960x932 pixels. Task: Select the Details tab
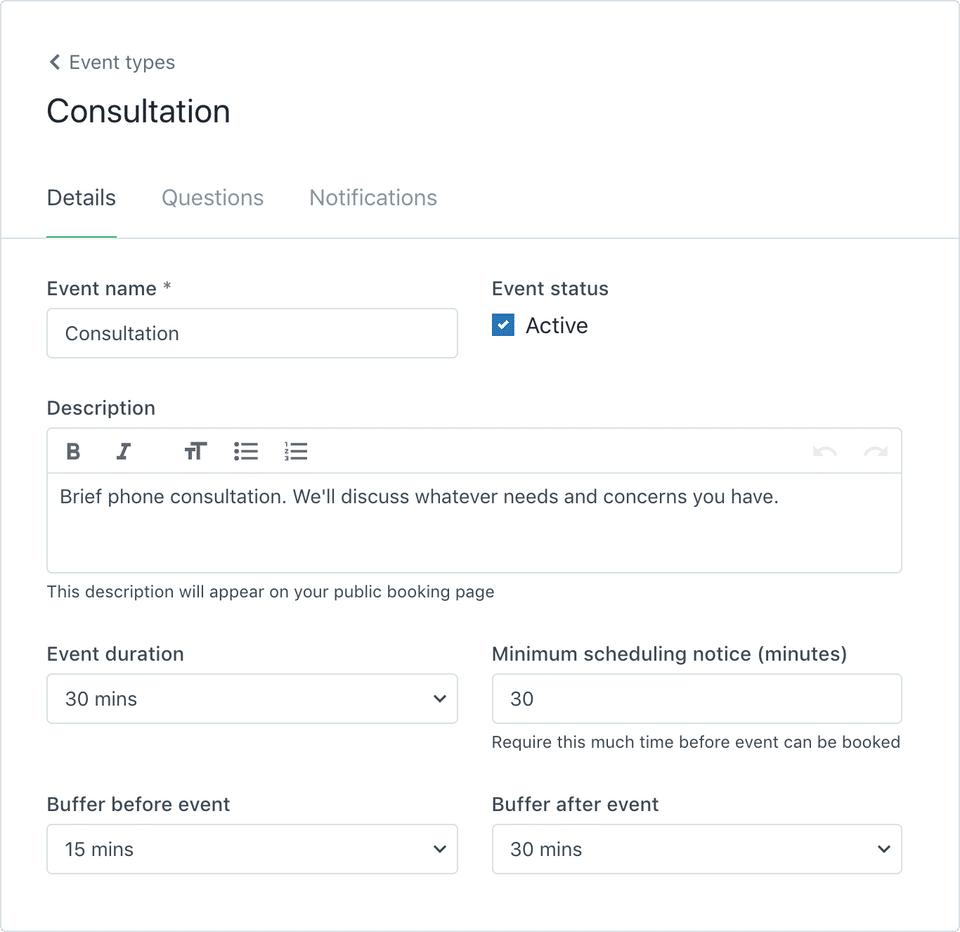point(81,198)
